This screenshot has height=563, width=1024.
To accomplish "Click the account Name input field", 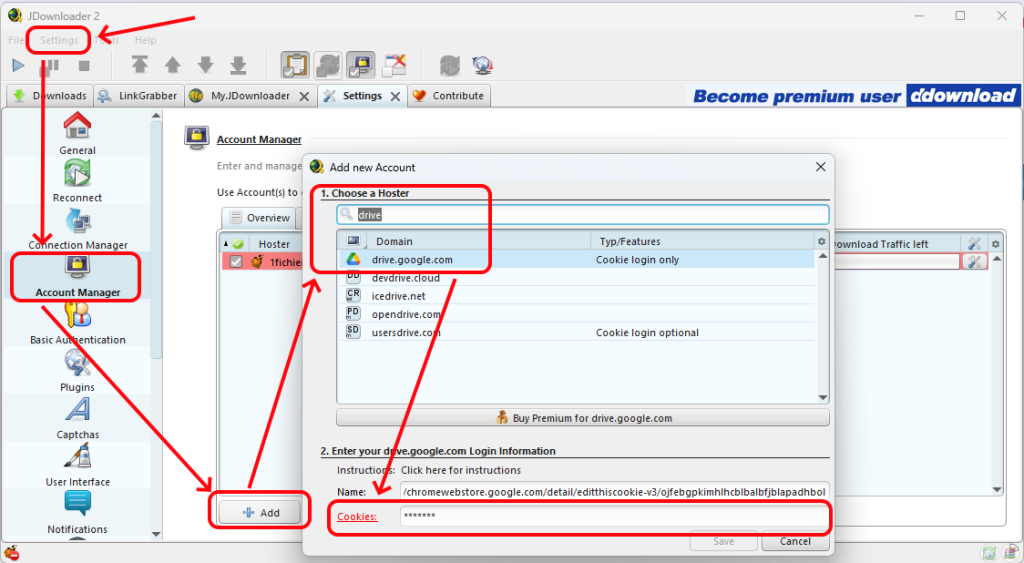I will click(614, 492).
